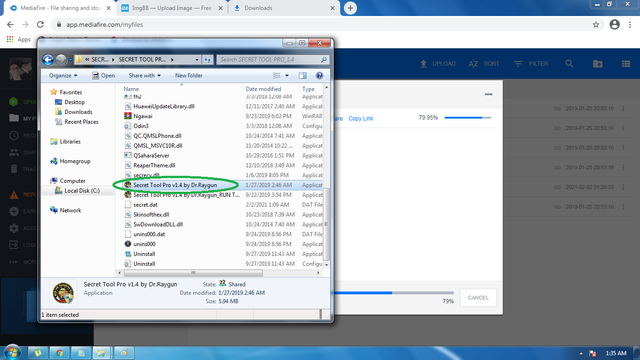The height and width of the screenshot is (360, 640).
Task: Show hidden icons in the system tray
Action: [x=581, y=353]
